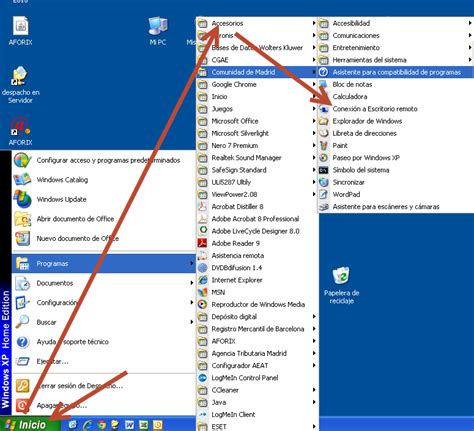Expand the Herramientas del sistema submenu arrow
The image size is (474, 431).
470,60
